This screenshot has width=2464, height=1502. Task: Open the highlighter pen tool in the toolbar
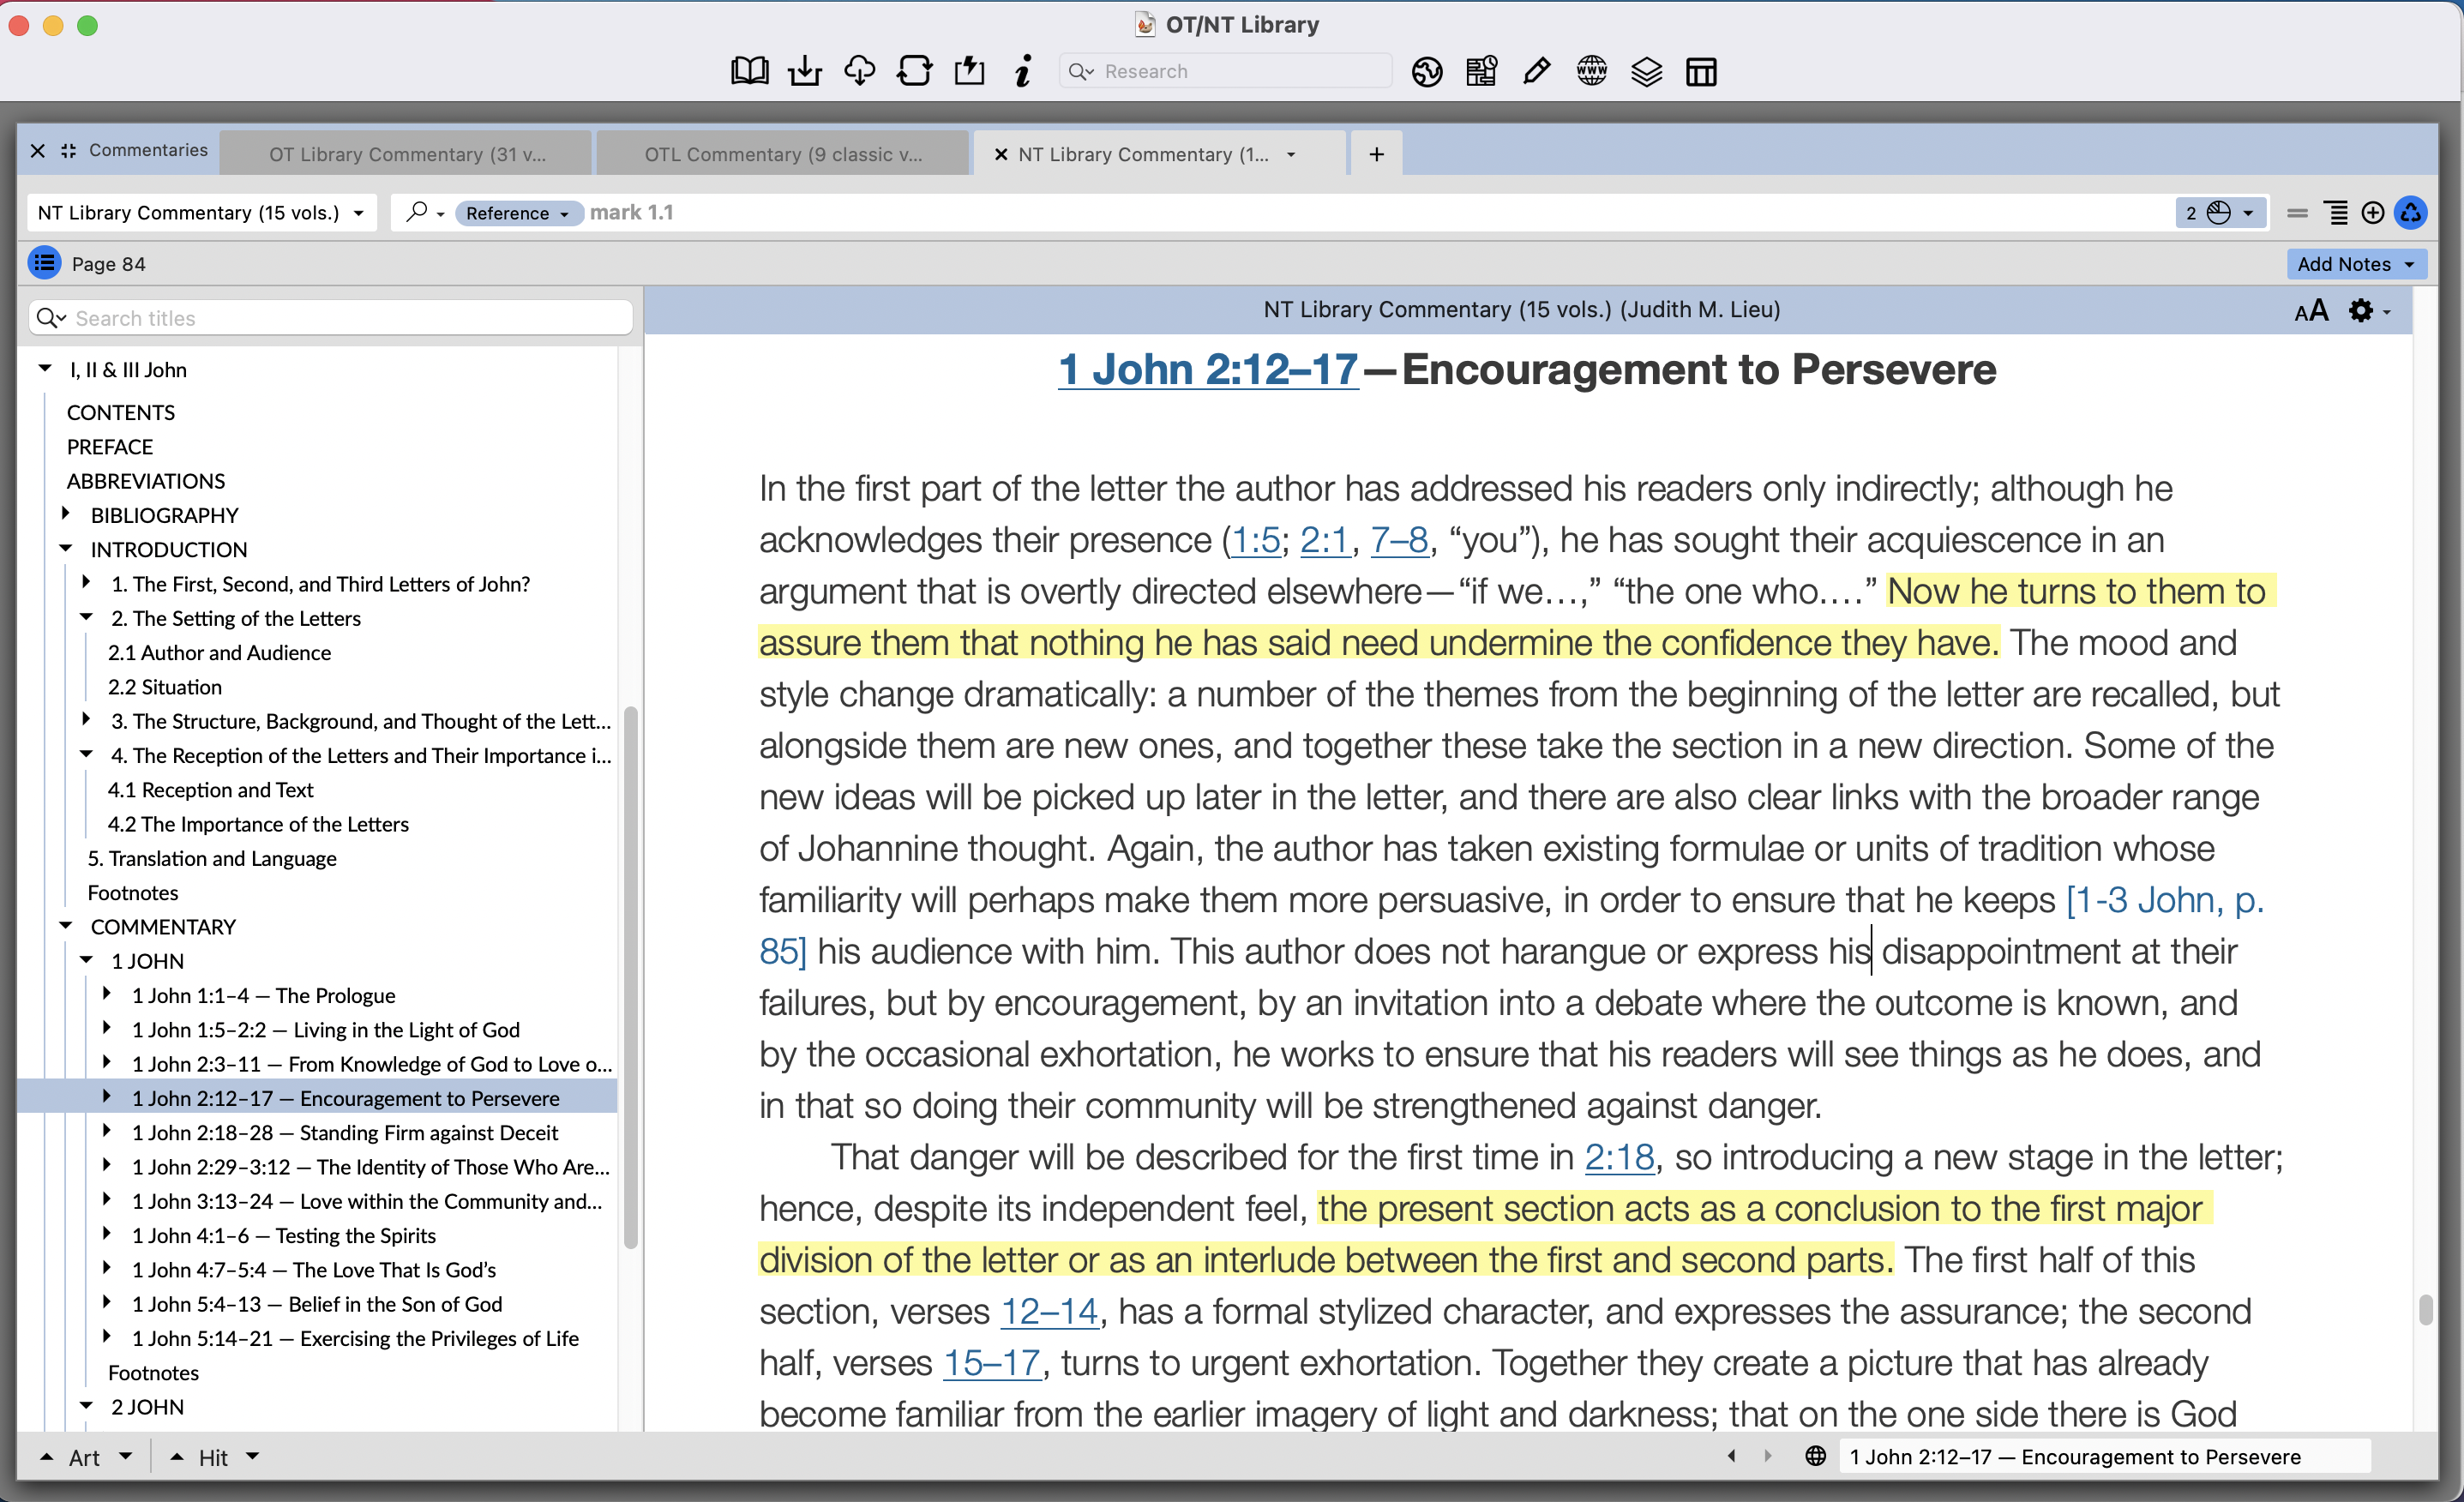[1537, 70]
